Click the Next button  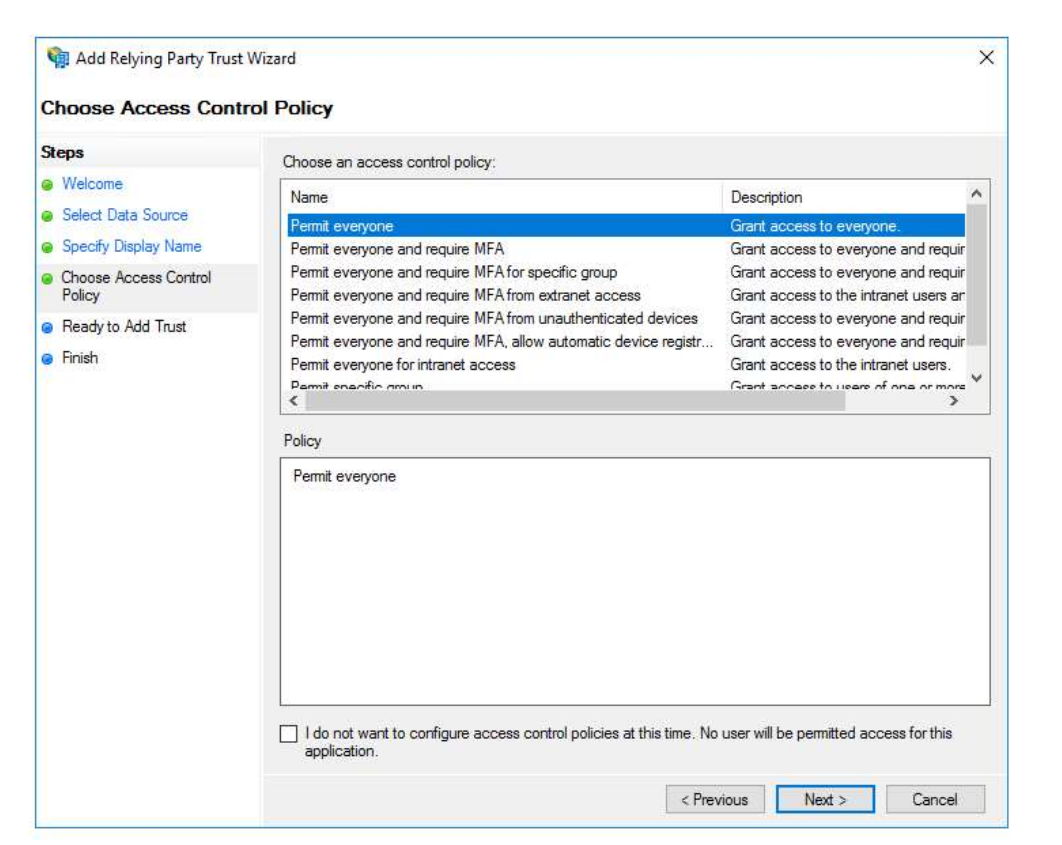(825, 799)
